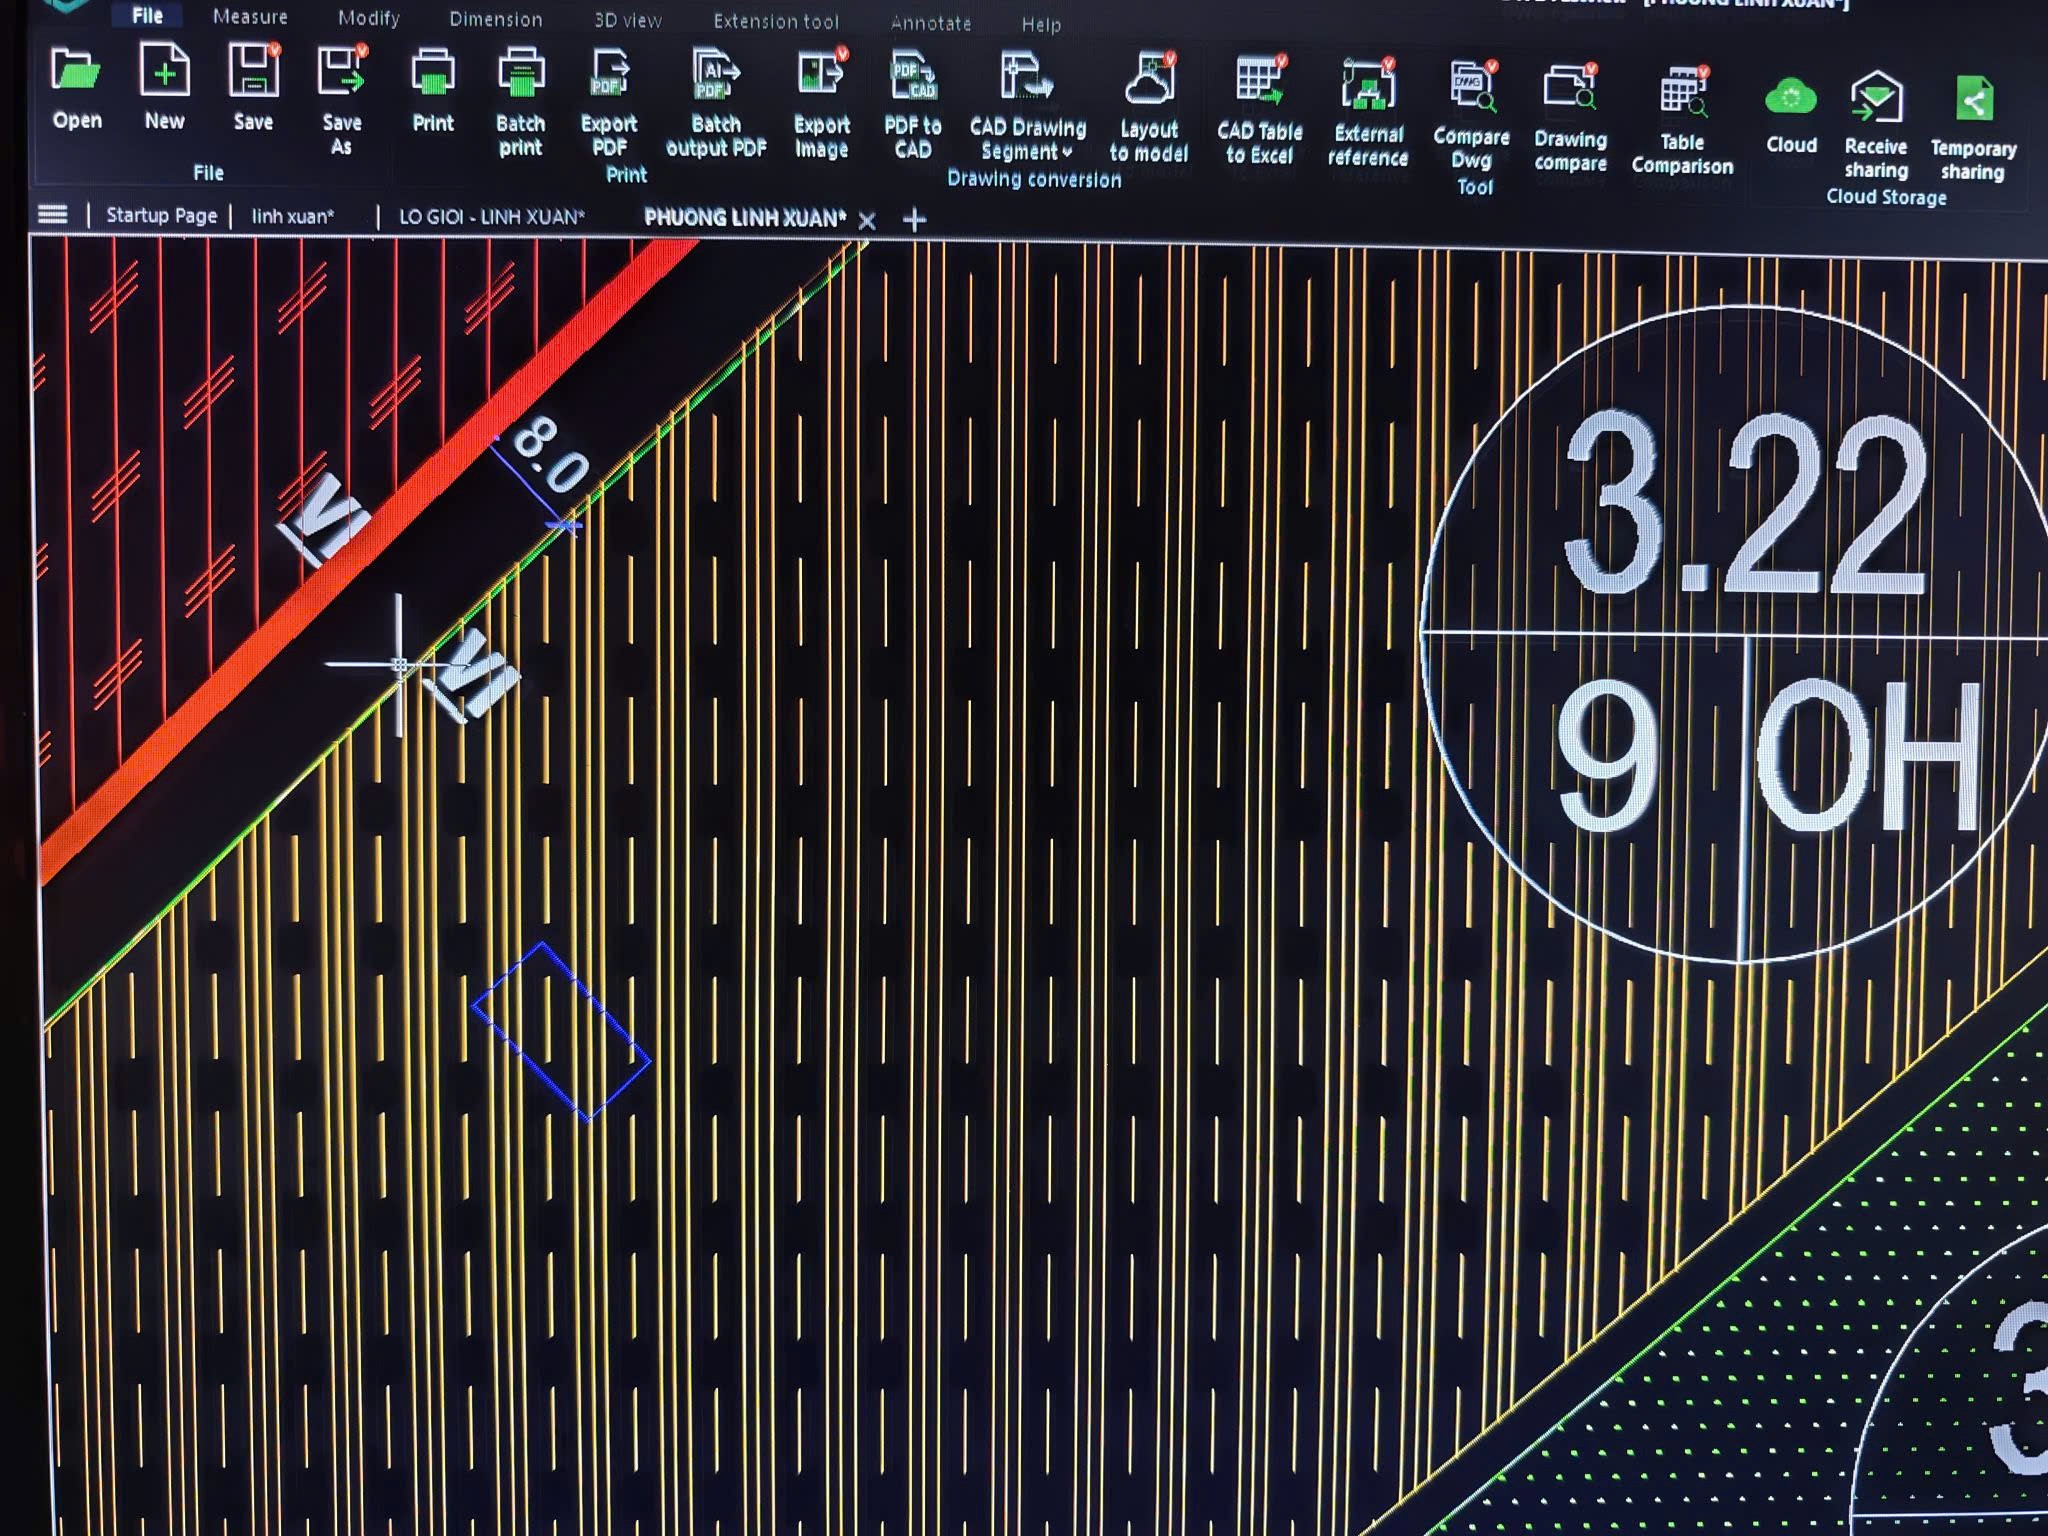The width and height of the screenshot is (2048, 1536).
Task: Close the PHUONG LINH XUAN tab
Action: click(867, 221)
